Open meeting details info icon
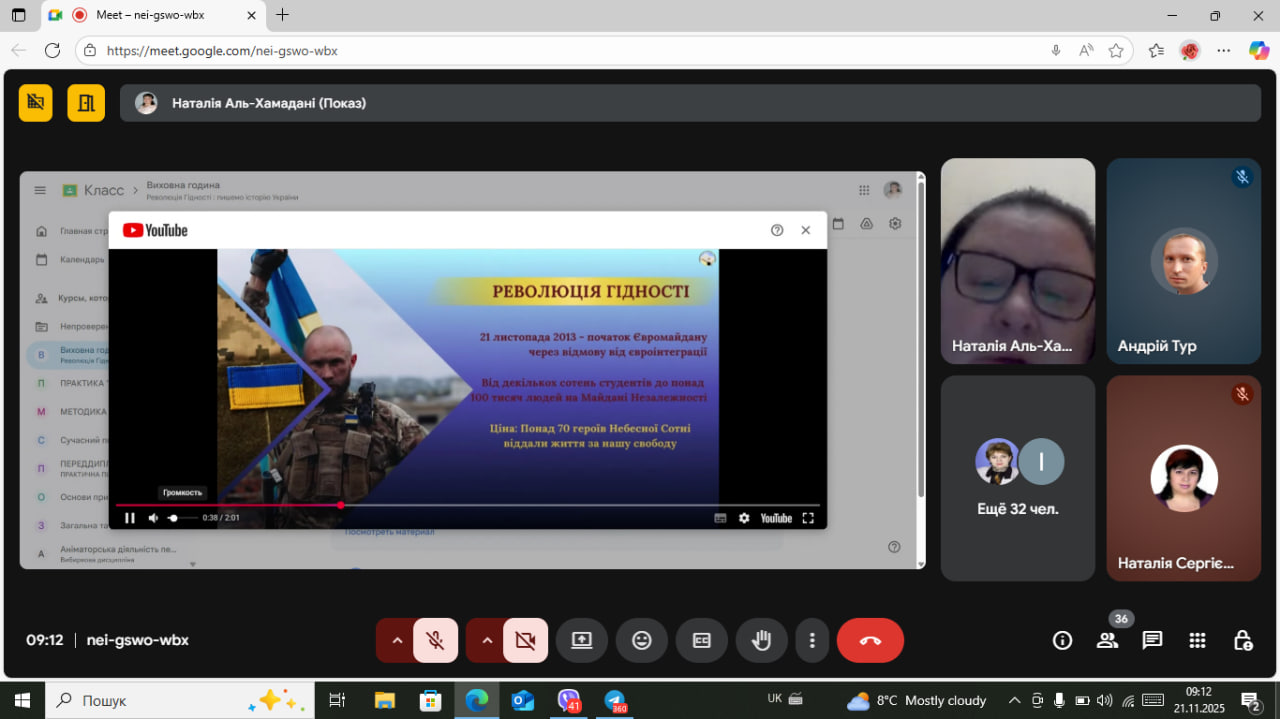 1062,640
